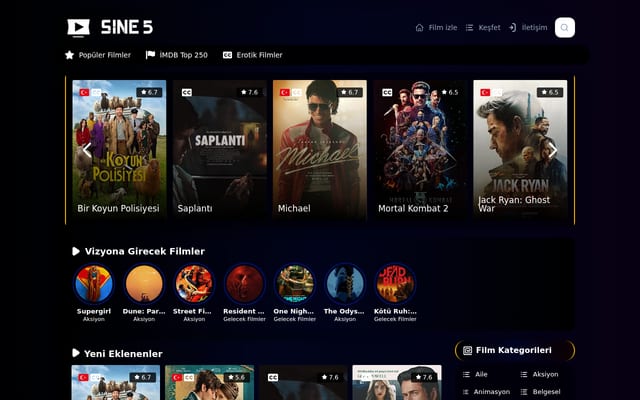Go to previous slide in the carousel
This screenshot has height=400, width=640.
tap(87, 150)
